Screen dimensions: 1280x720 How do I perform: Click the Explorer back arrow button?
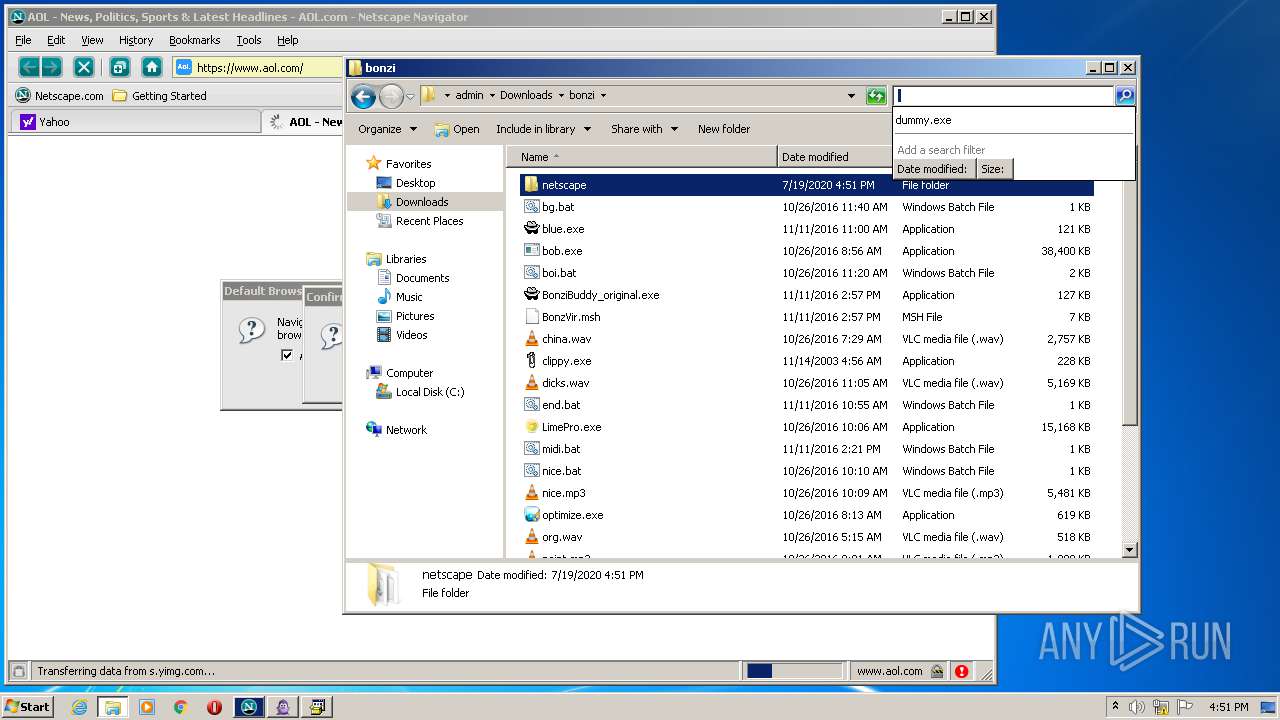click(x=363, y=96)
